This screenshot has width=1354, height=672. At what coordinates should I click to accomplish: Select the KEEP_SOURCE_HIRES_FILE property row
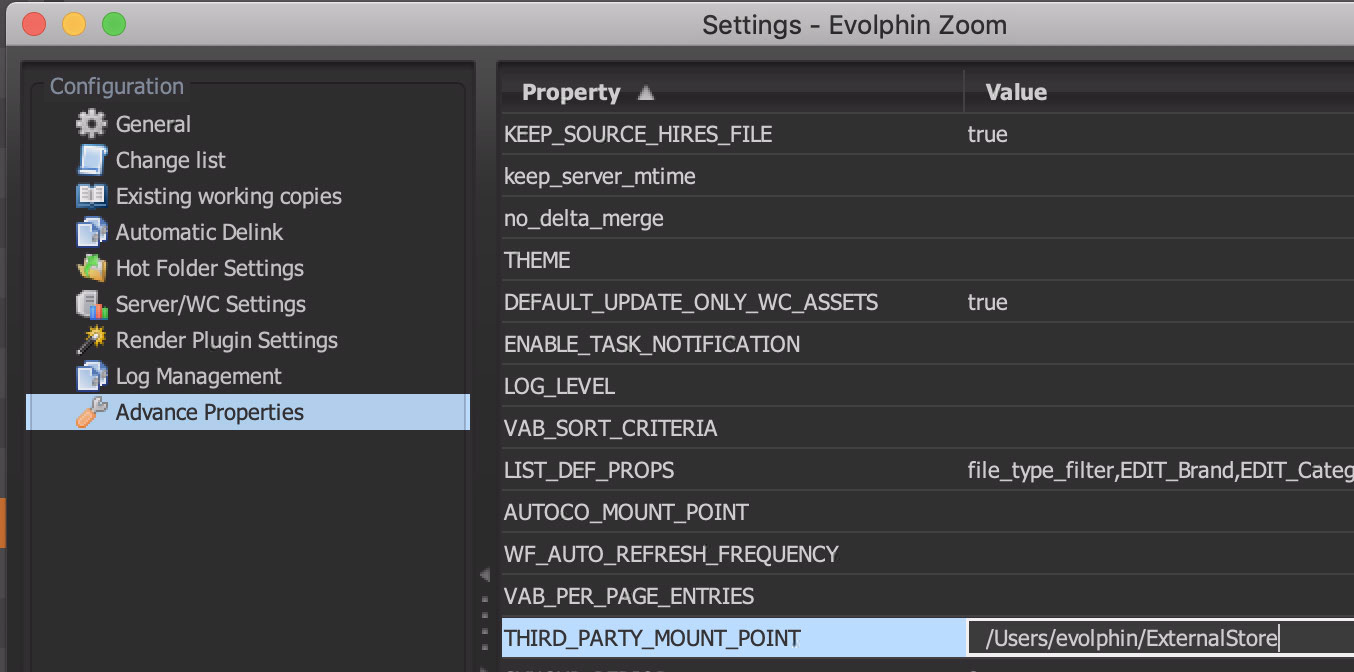pyautogui.click(x=638, y=134)
